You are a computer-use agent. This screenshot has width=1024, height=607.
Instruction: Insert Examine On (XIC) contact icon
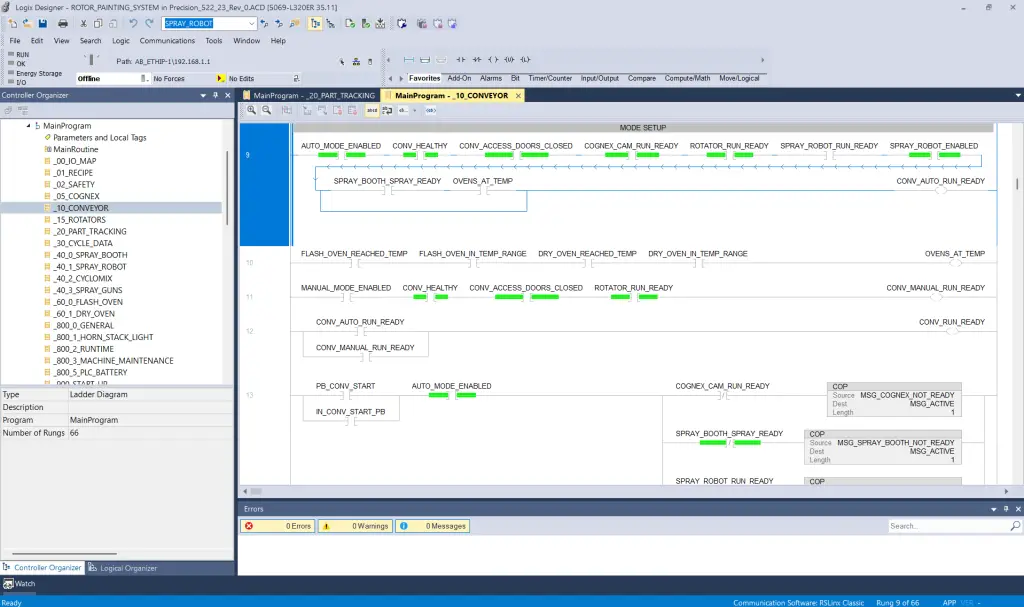click(460, 59)
